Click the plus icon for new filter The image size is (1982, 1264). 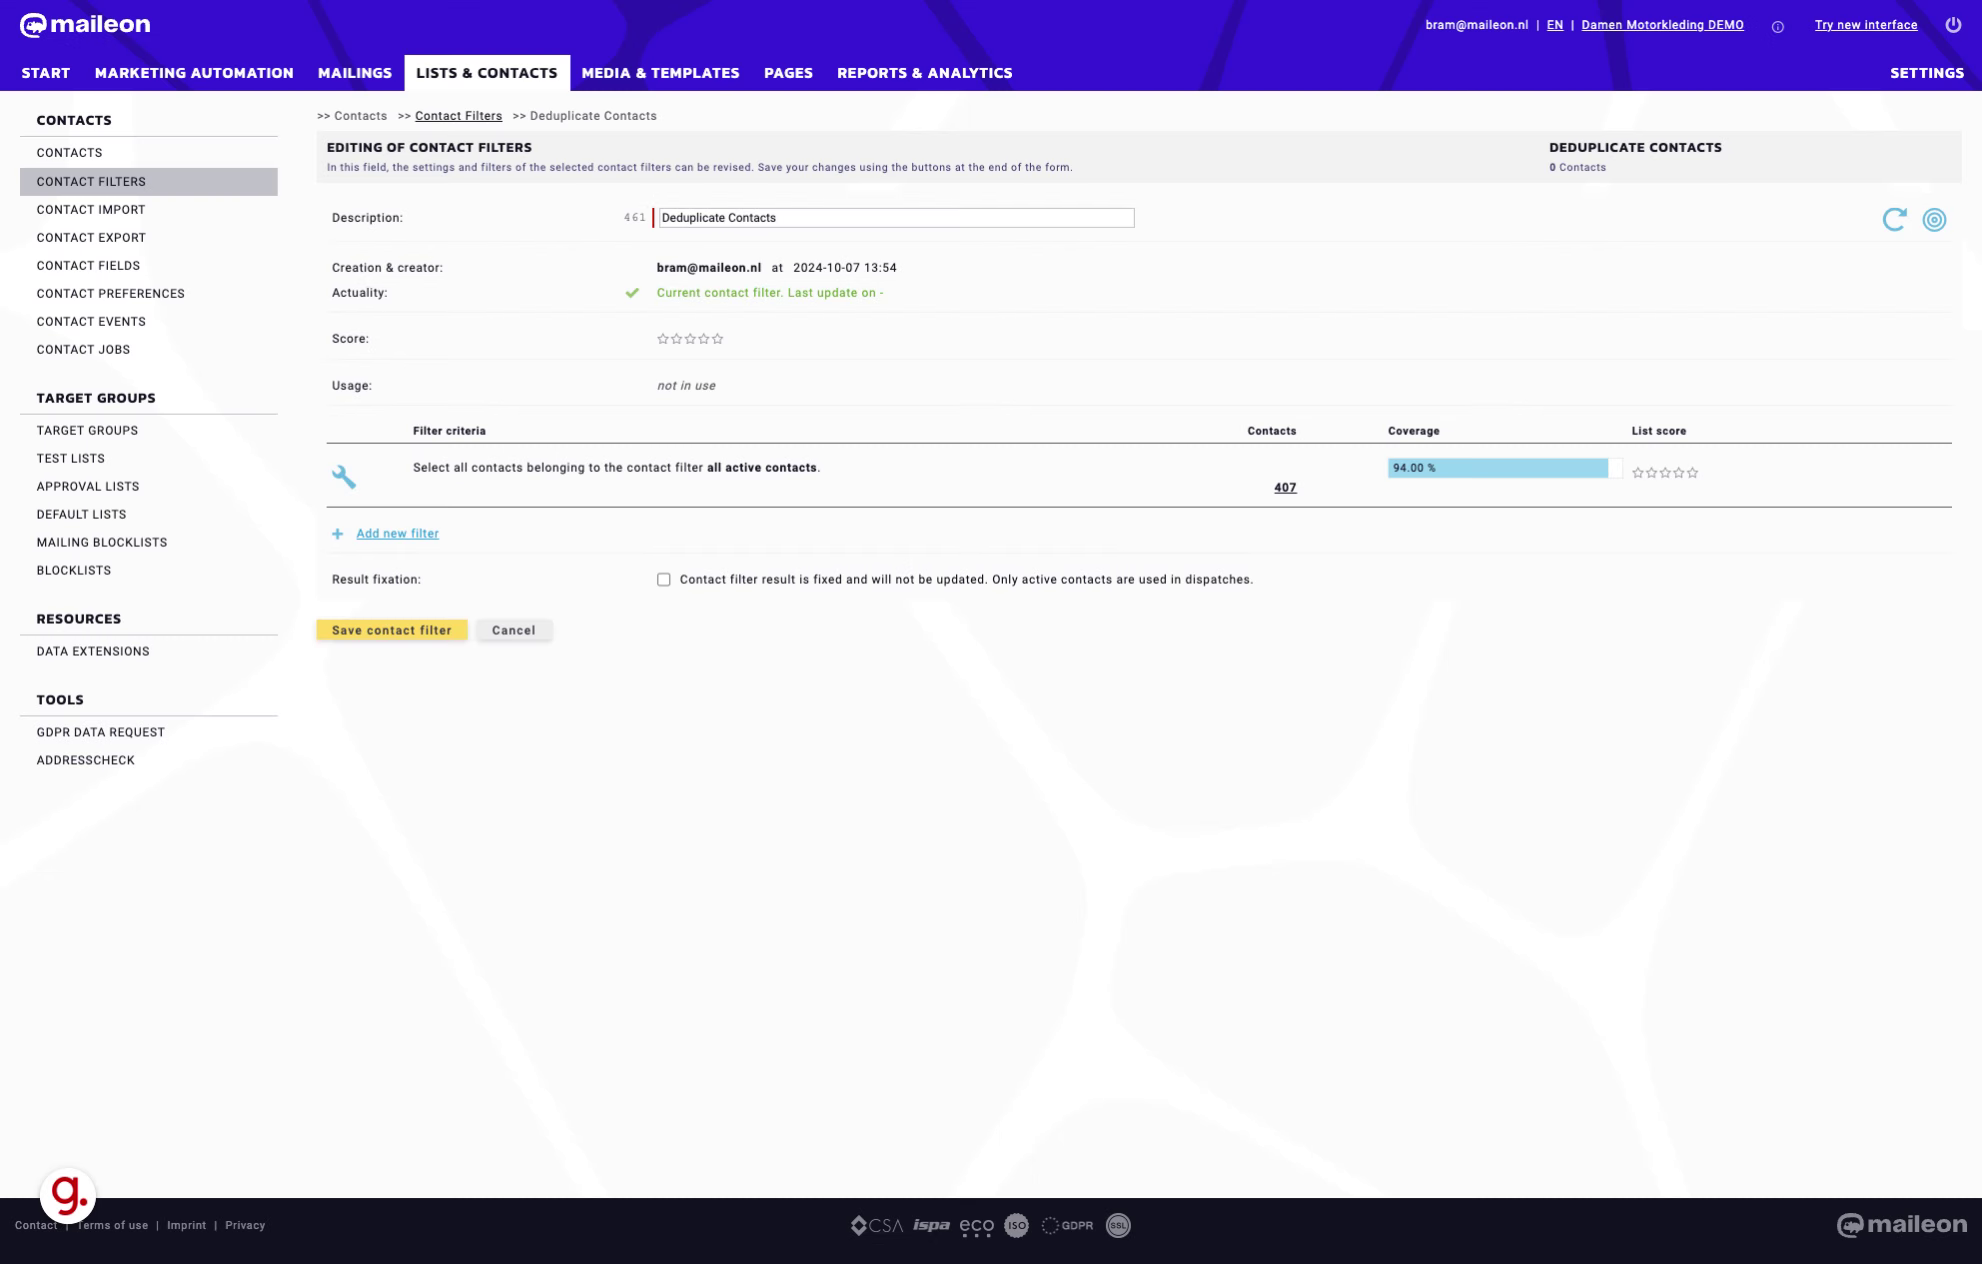[338, 534]
